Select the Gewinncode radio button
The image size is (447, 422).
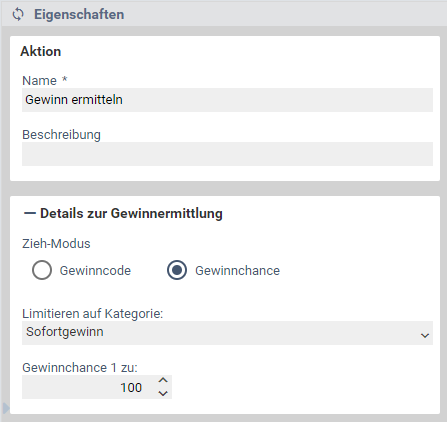[x=42, y=270]
